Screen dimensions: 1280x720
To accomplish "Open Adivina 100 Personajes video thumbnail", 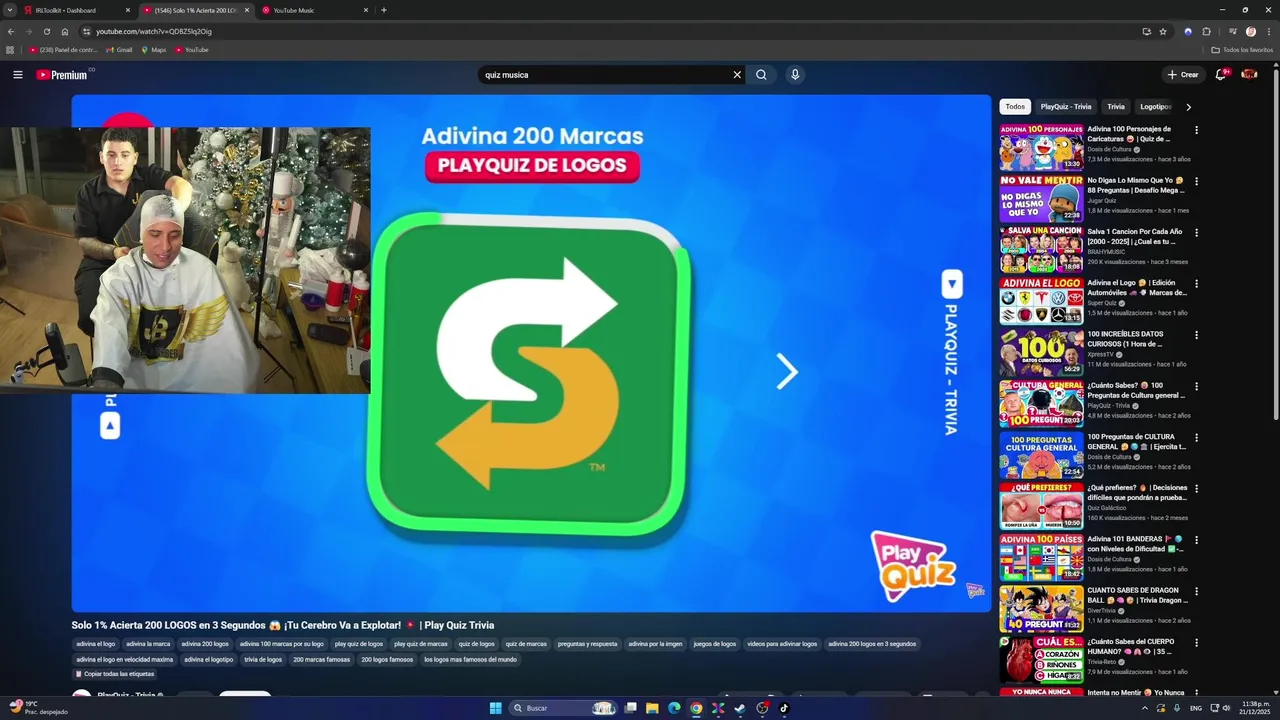I will point(1041,146).
